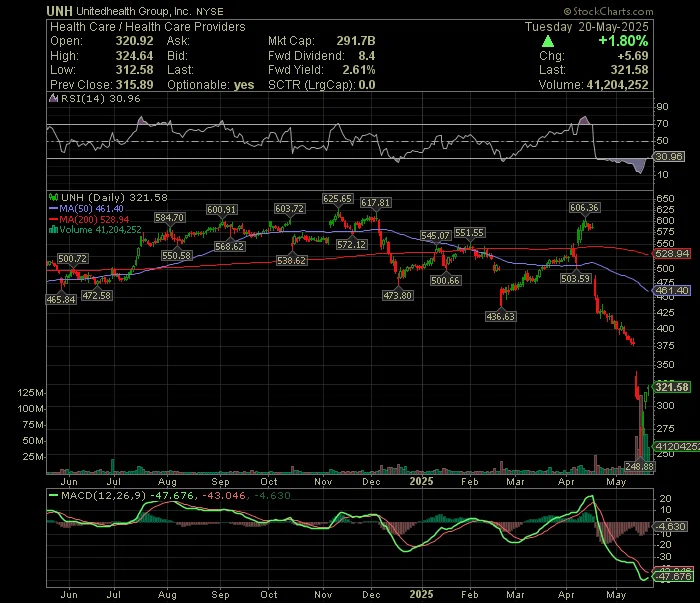Image resolution: width=700 pixels, height=603 pixels.
Task: Click the Volume legend bar icon
Action: tap(53, 229)
